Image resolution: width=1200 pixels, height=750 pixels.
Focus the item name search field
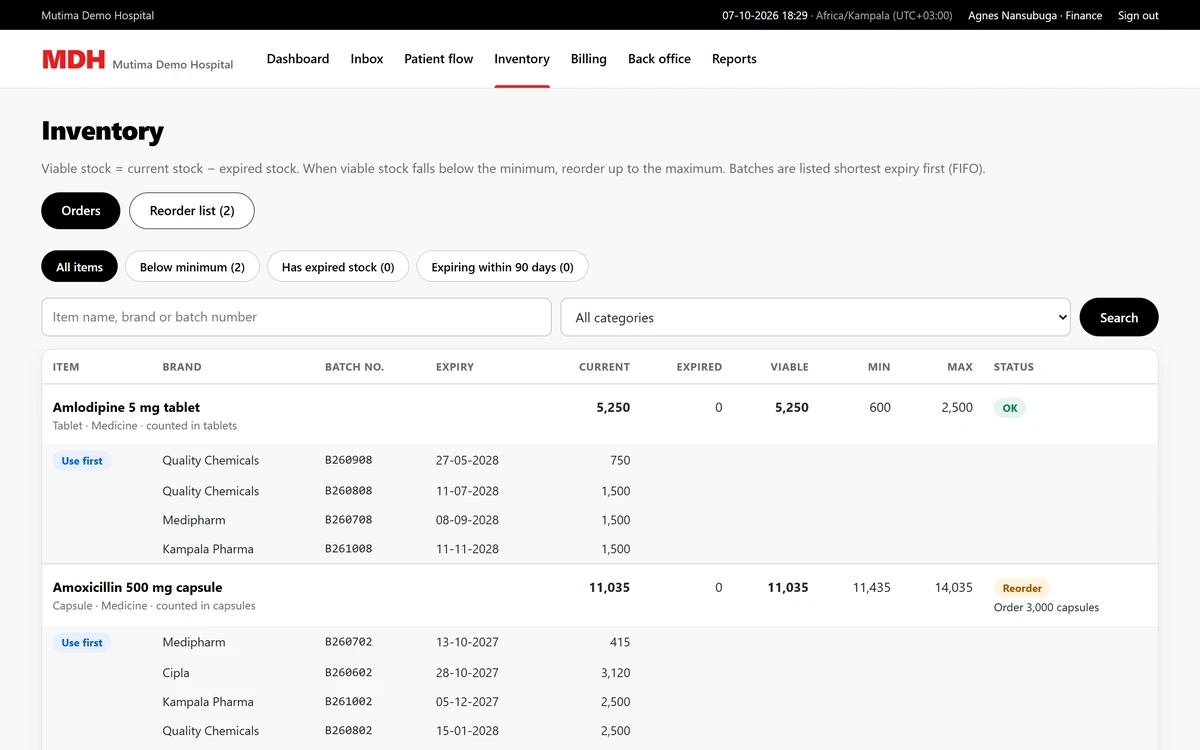(296, 317)
